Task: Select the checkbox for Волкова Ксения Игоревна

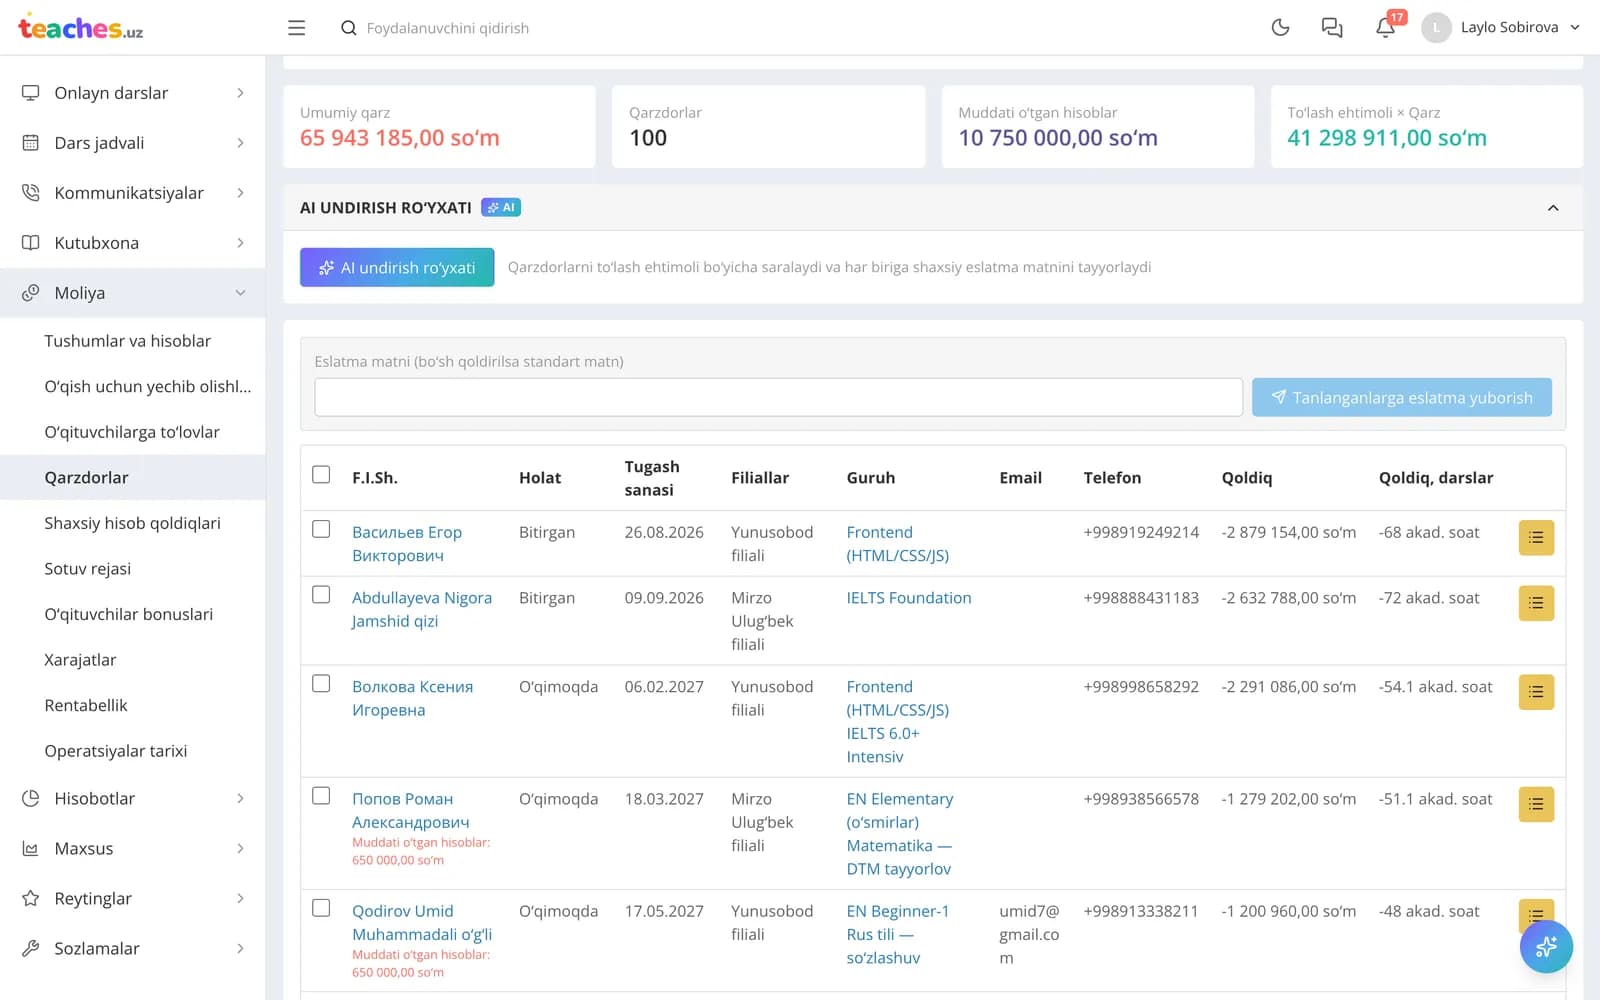Action: 321,683
